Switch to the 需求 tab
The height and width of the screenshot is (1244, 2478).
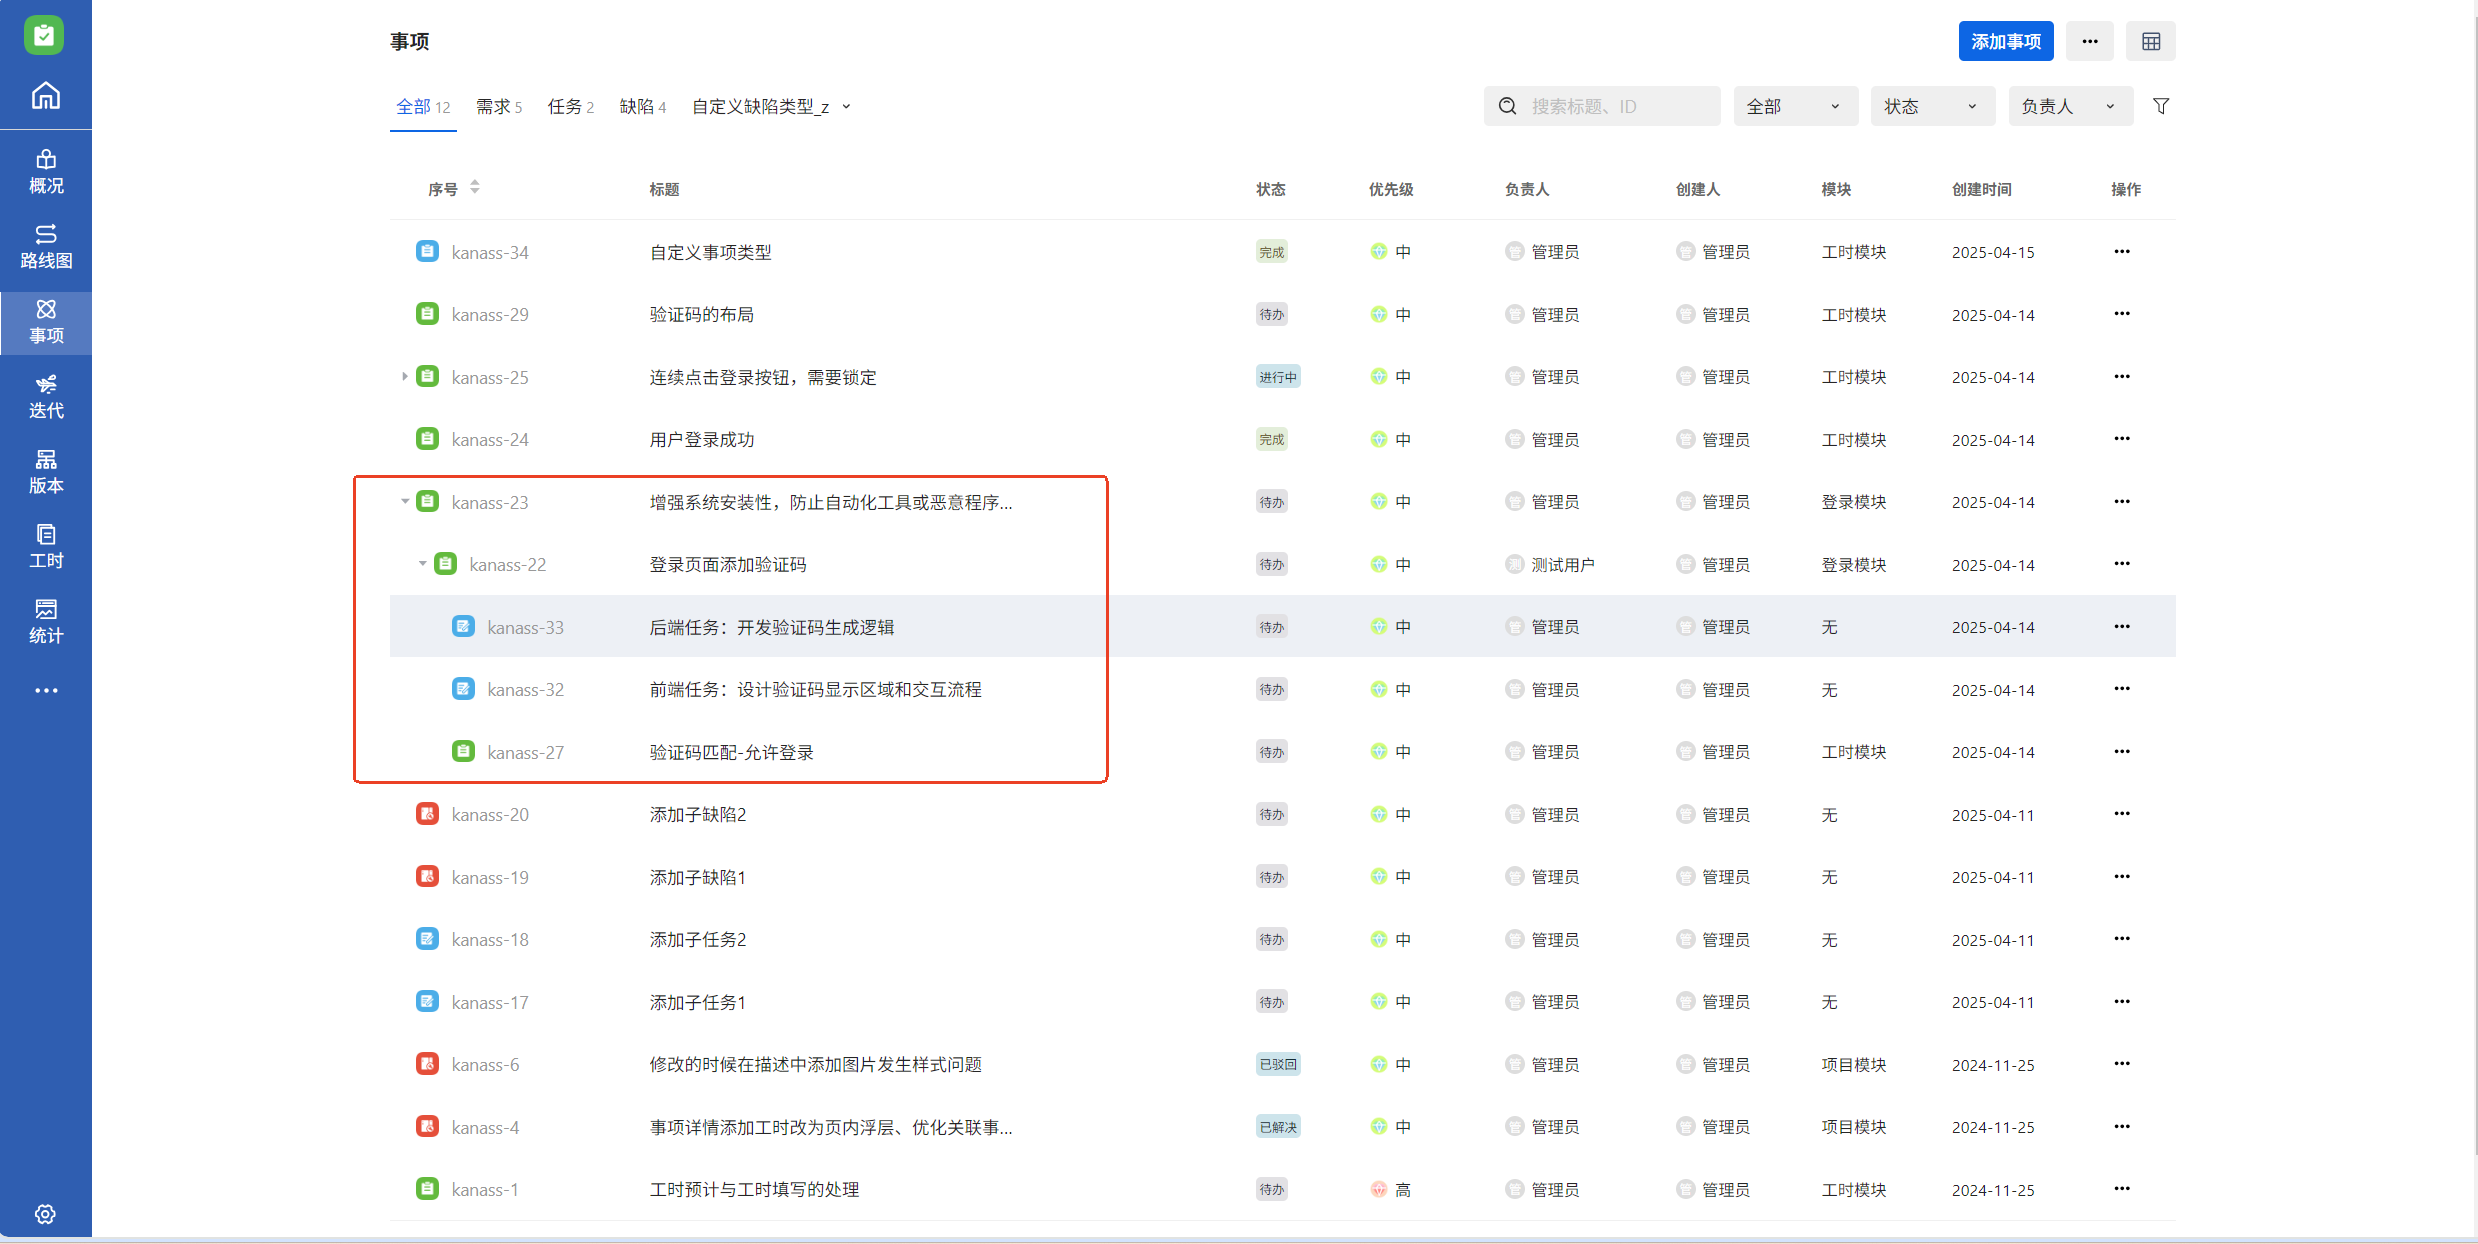[x=498, y=106]
